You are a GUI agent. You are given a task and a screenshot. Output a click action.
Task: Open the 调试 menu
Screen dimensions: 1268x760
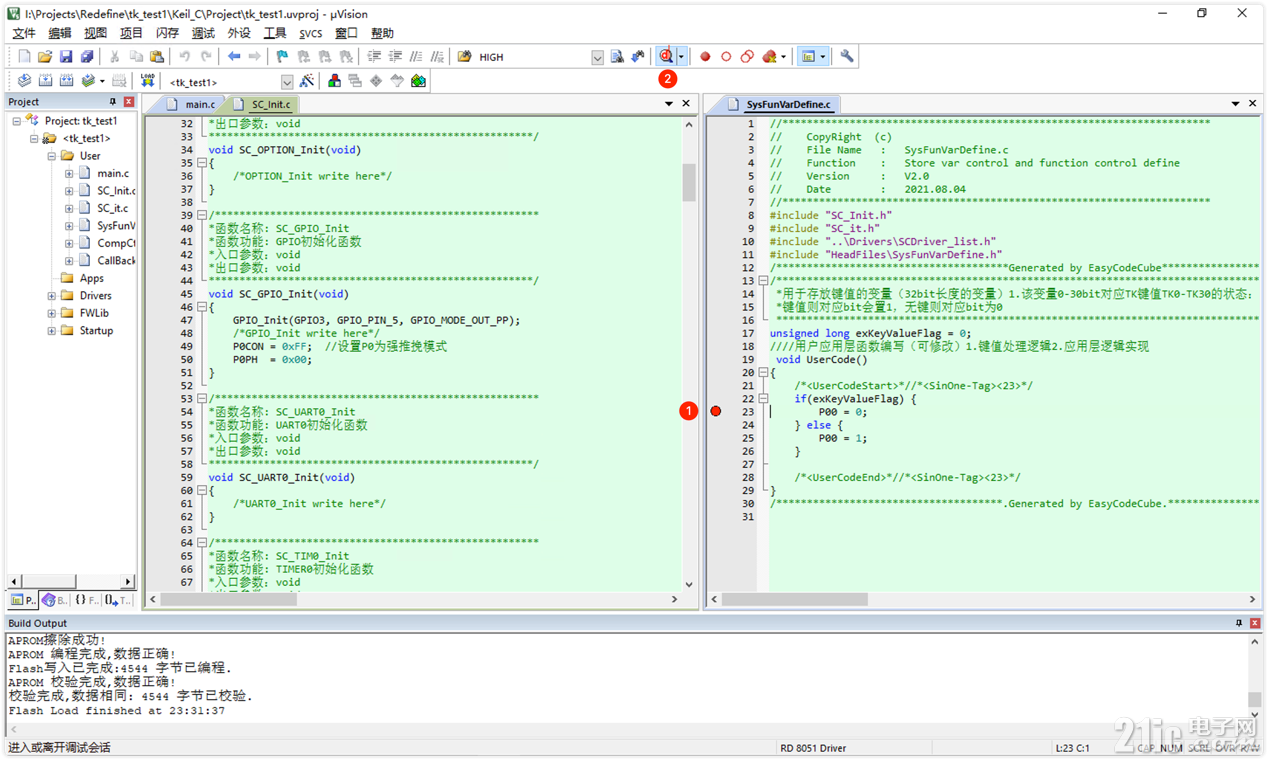203,33
